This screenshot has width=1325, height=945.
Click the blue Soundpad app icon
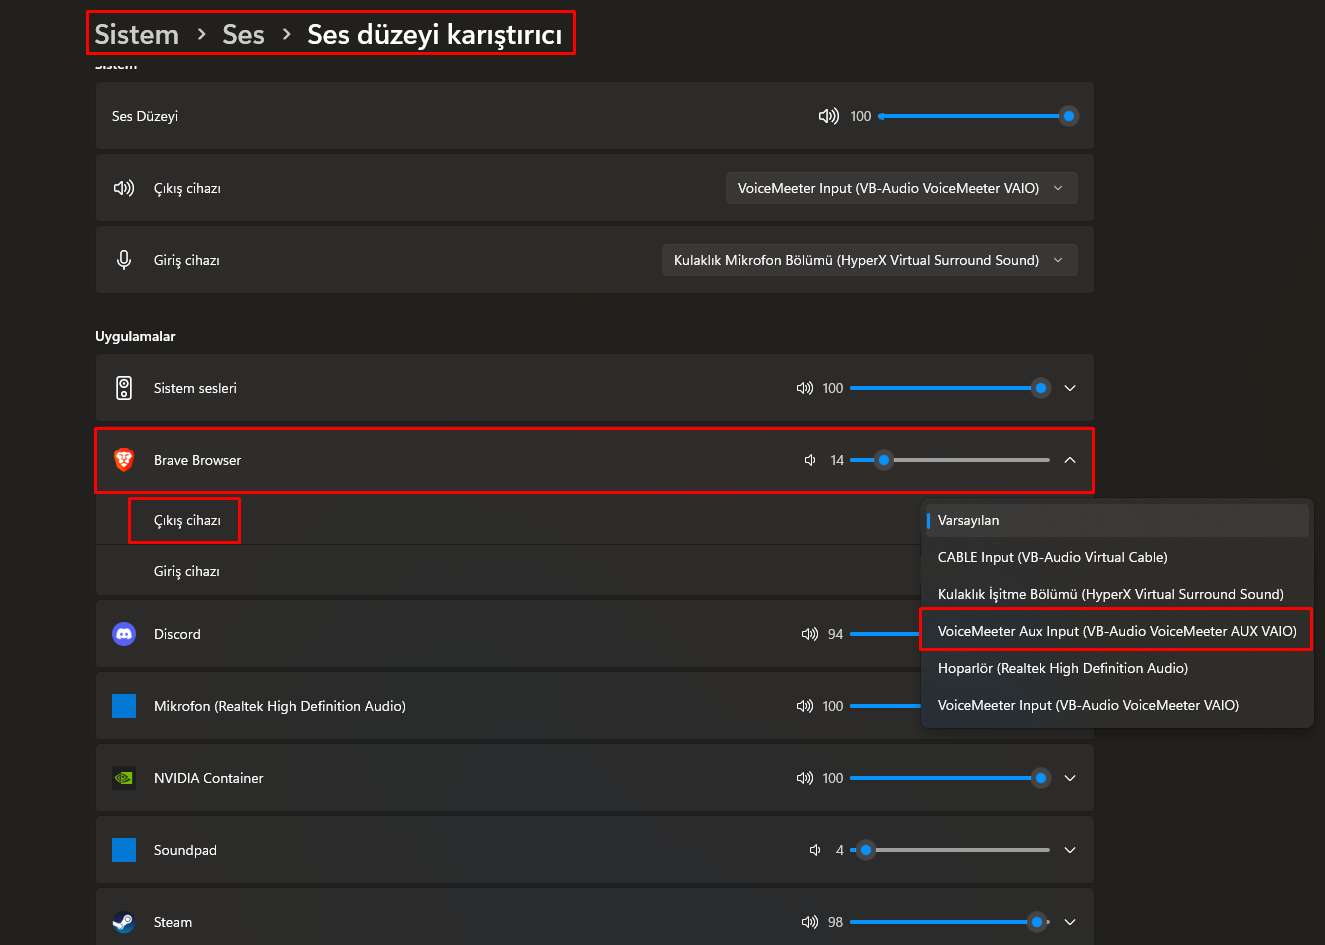click(x=124, y=850)
